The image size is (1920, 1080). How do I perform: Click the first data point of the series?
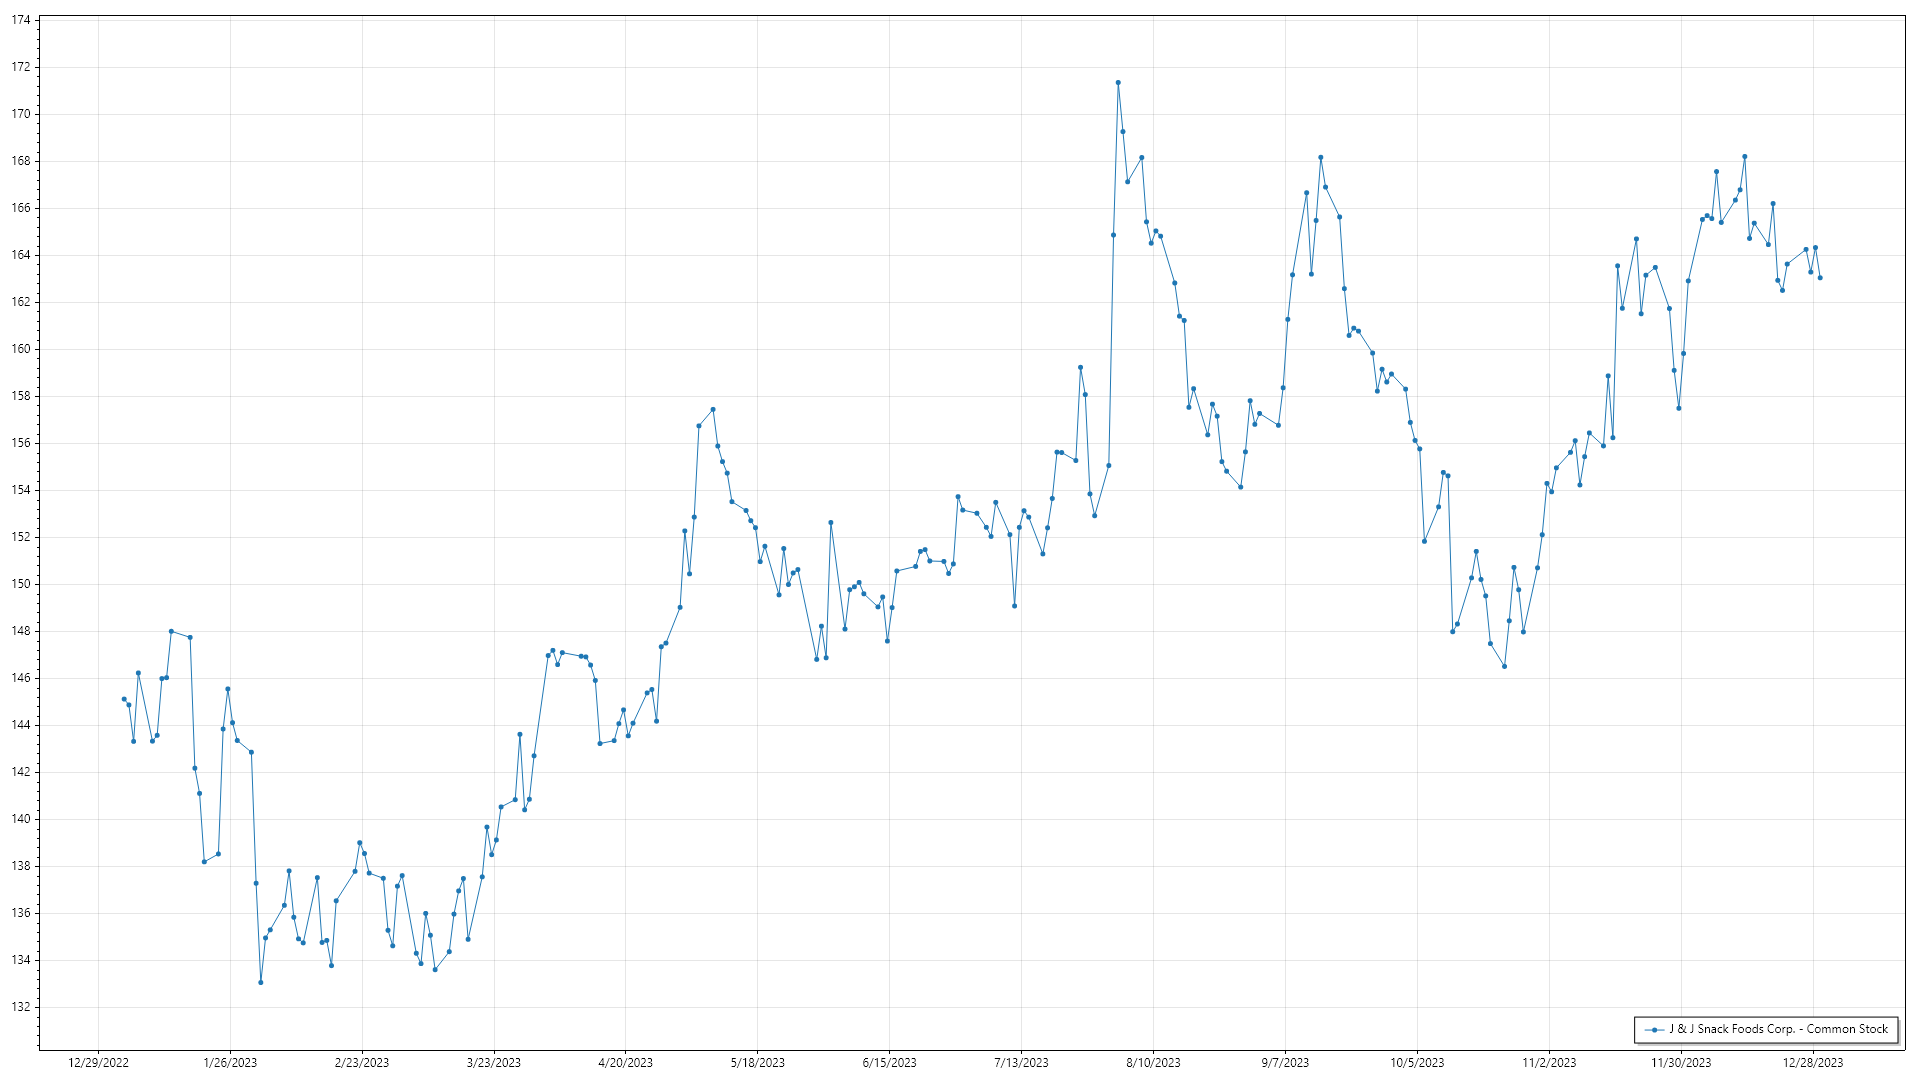click(x=124, y=699)
